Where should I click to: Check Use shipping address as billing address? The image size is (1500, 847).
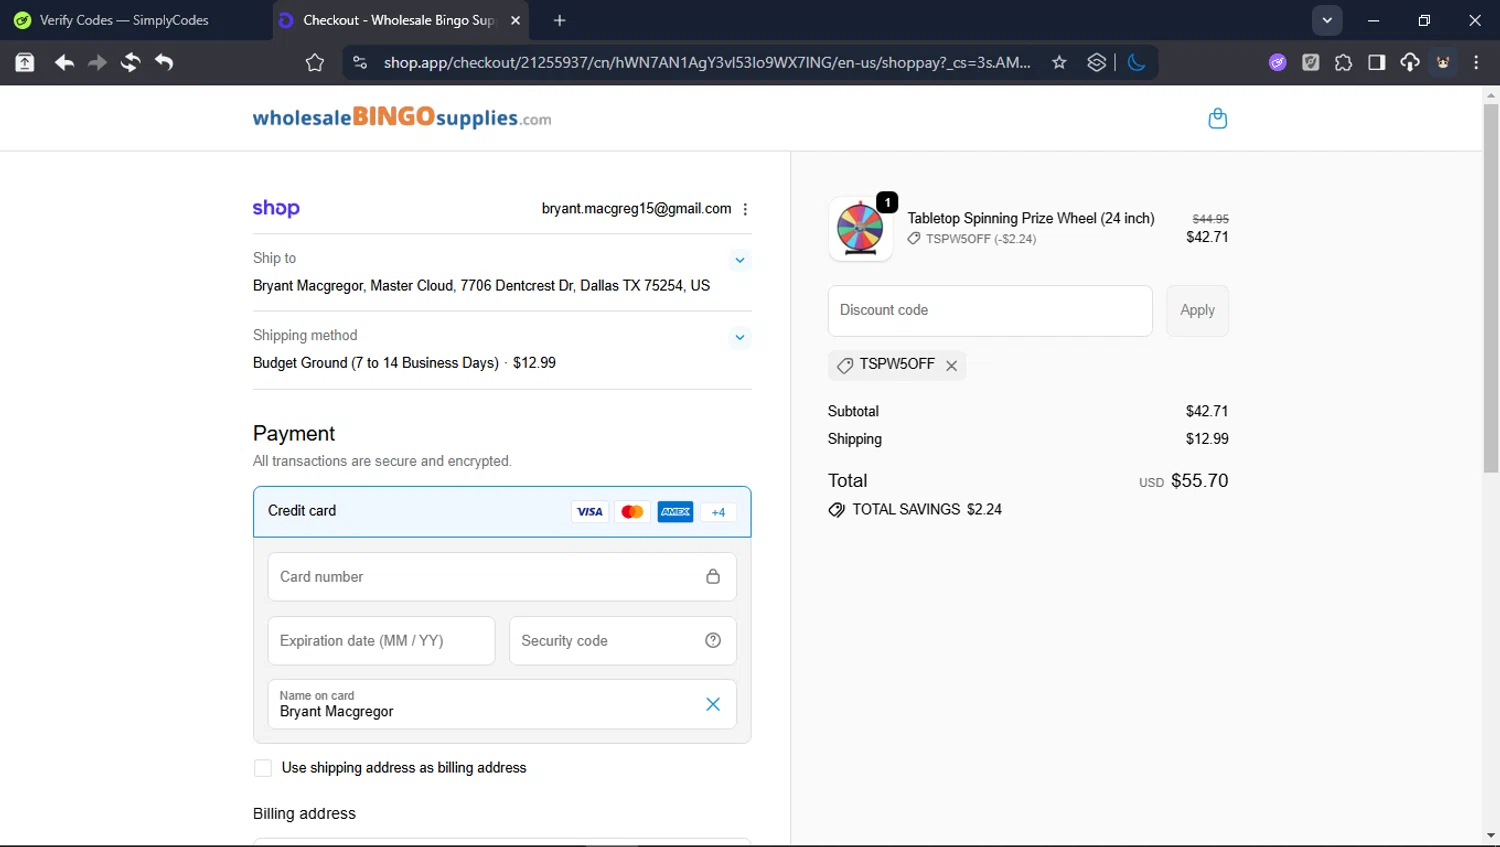click(x=263, y=768)
